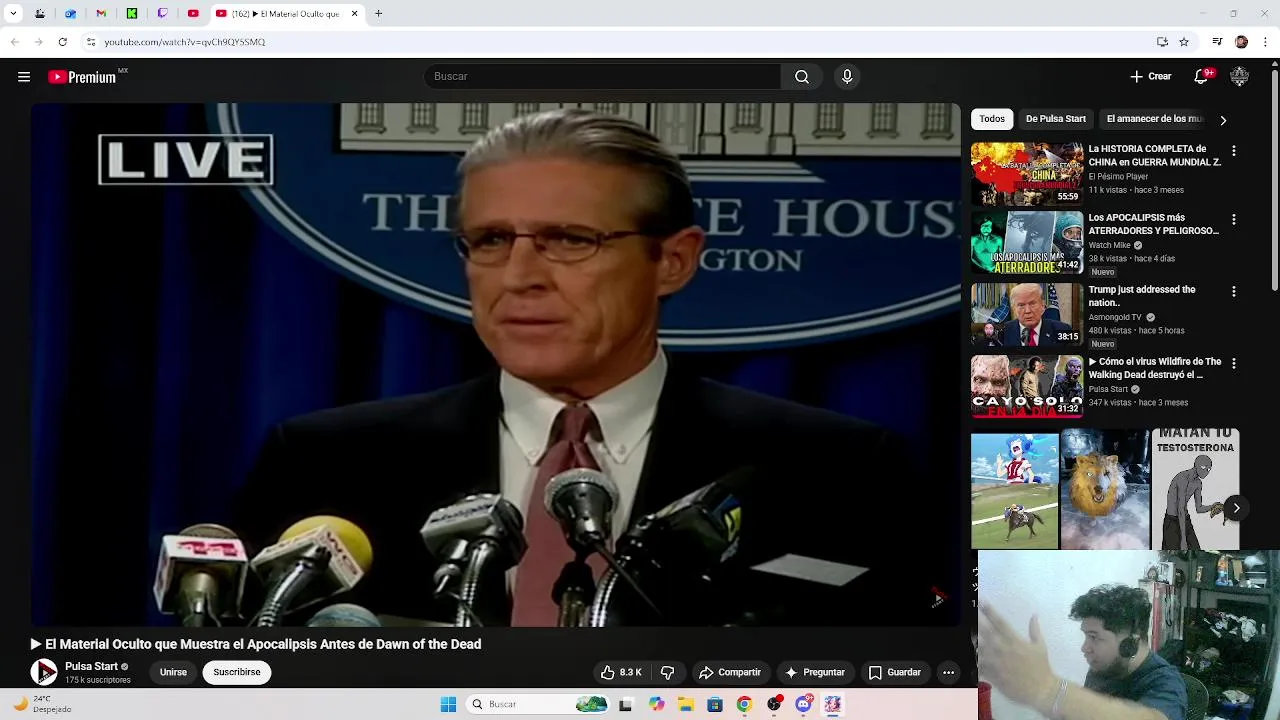Open the wolf Short thumbnail
The image size is (1280, 720).
[x=1105, y=490]
